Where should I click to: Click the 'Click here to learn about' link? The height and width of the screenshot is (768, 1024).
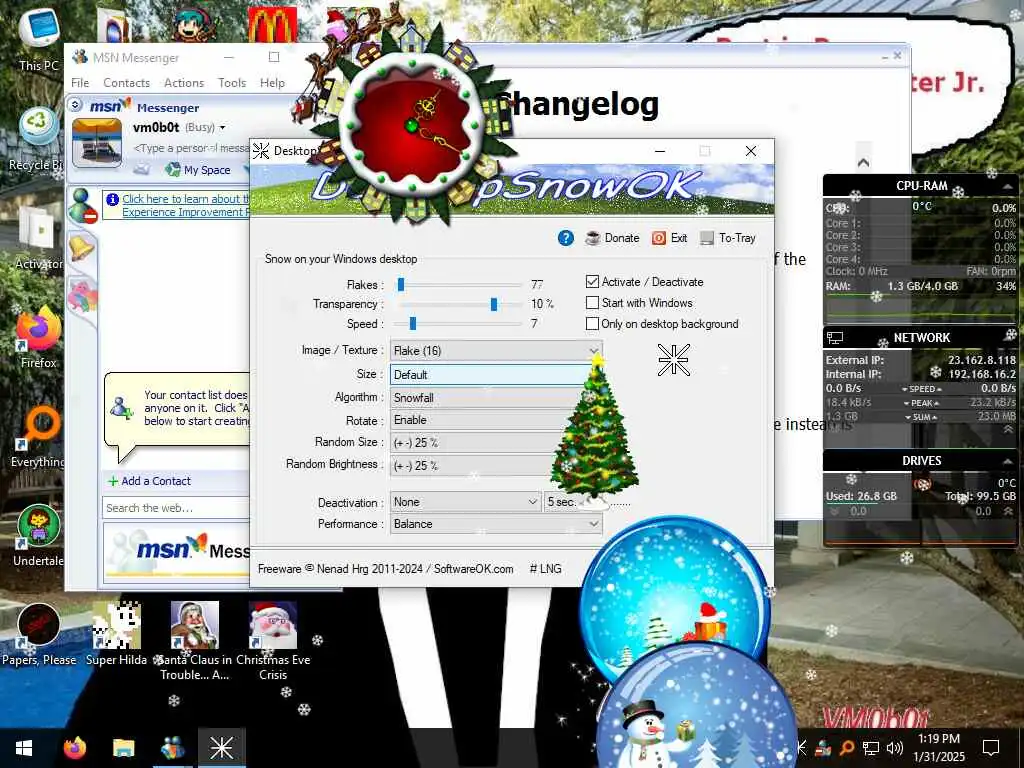pyautogui.click(x=185, y=199)
